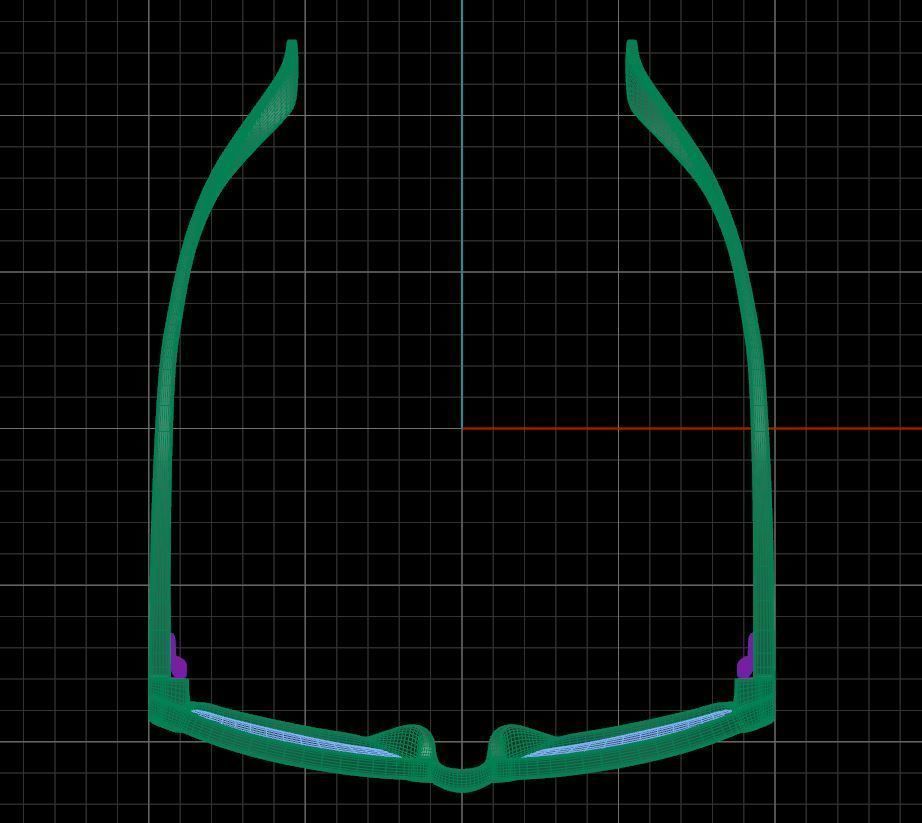The height and width of the screenshot is (823, 922).
Task: Pick the blue lens on the left side
Action: tap(296, 734)
